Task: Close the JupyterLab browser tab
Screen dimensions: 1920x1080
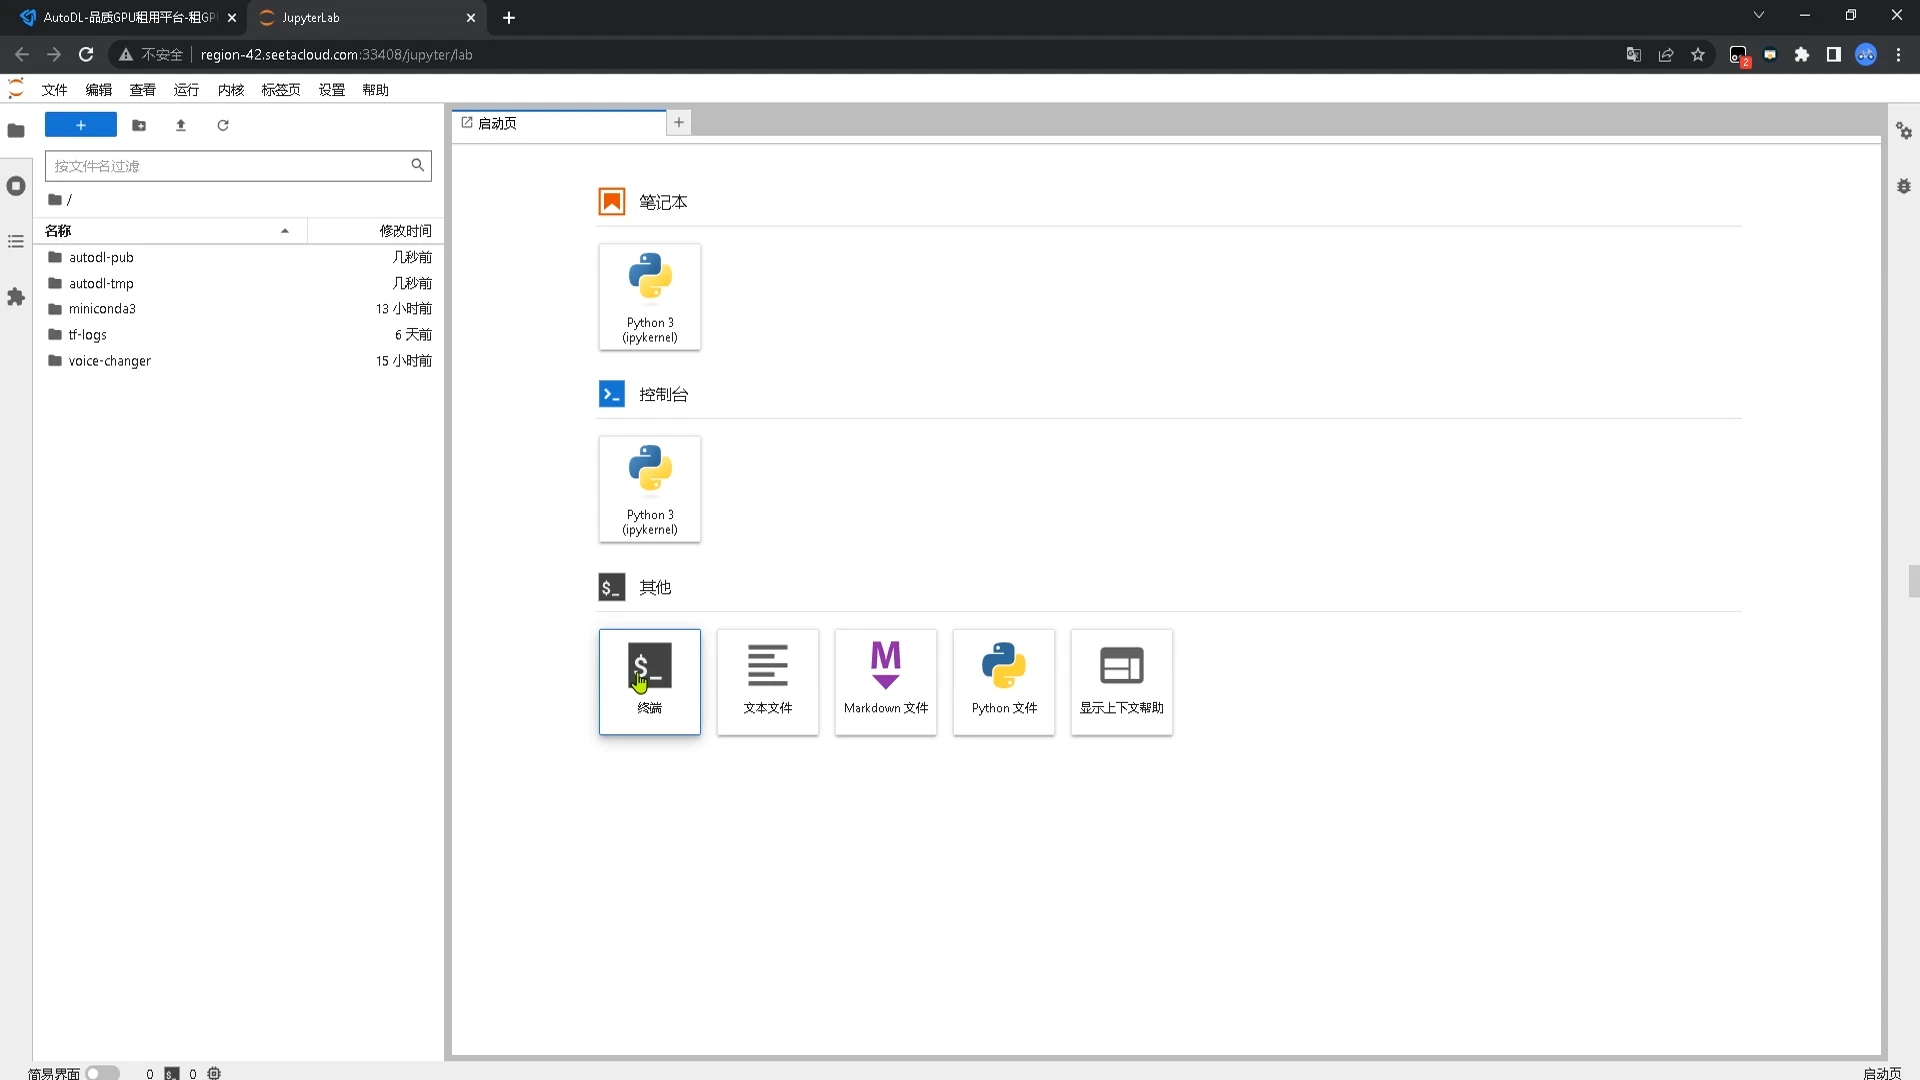Action: coord(471,18)
